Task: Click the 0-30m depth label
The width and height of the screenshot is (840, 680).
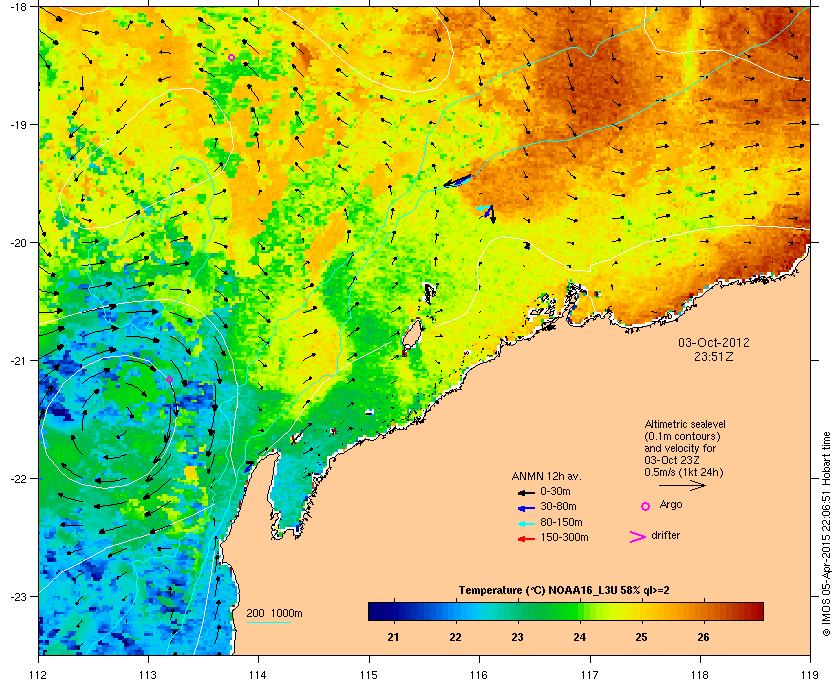Action: [556, 491]
